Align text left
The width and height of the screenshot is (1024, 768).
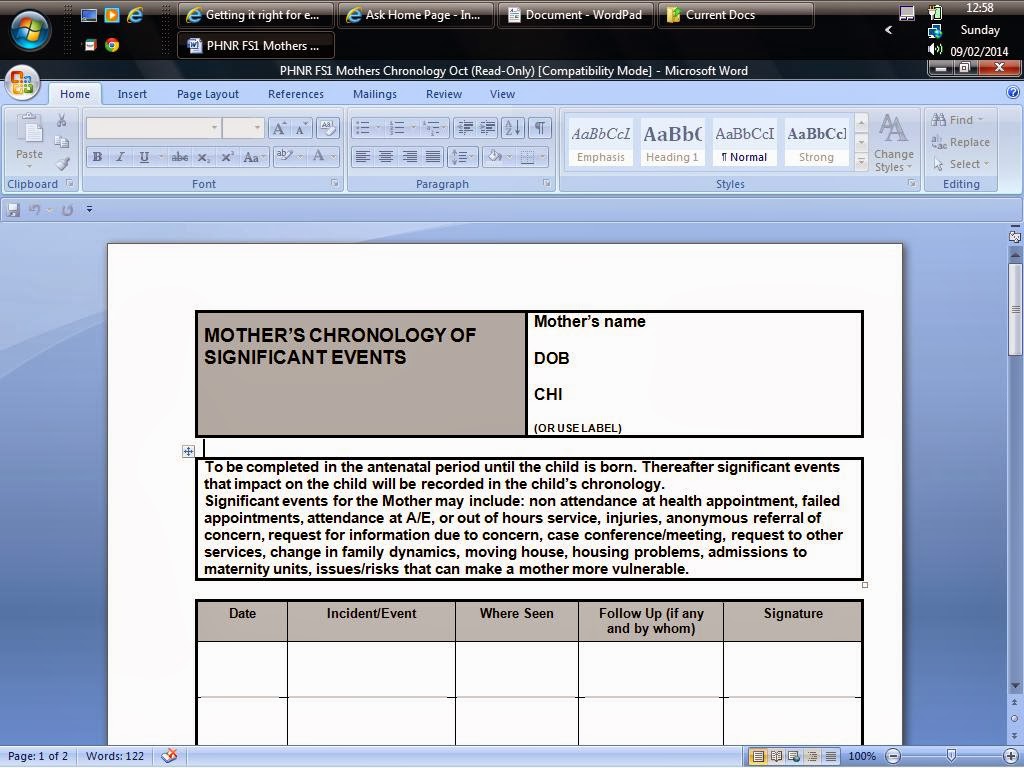pos(362,157)
